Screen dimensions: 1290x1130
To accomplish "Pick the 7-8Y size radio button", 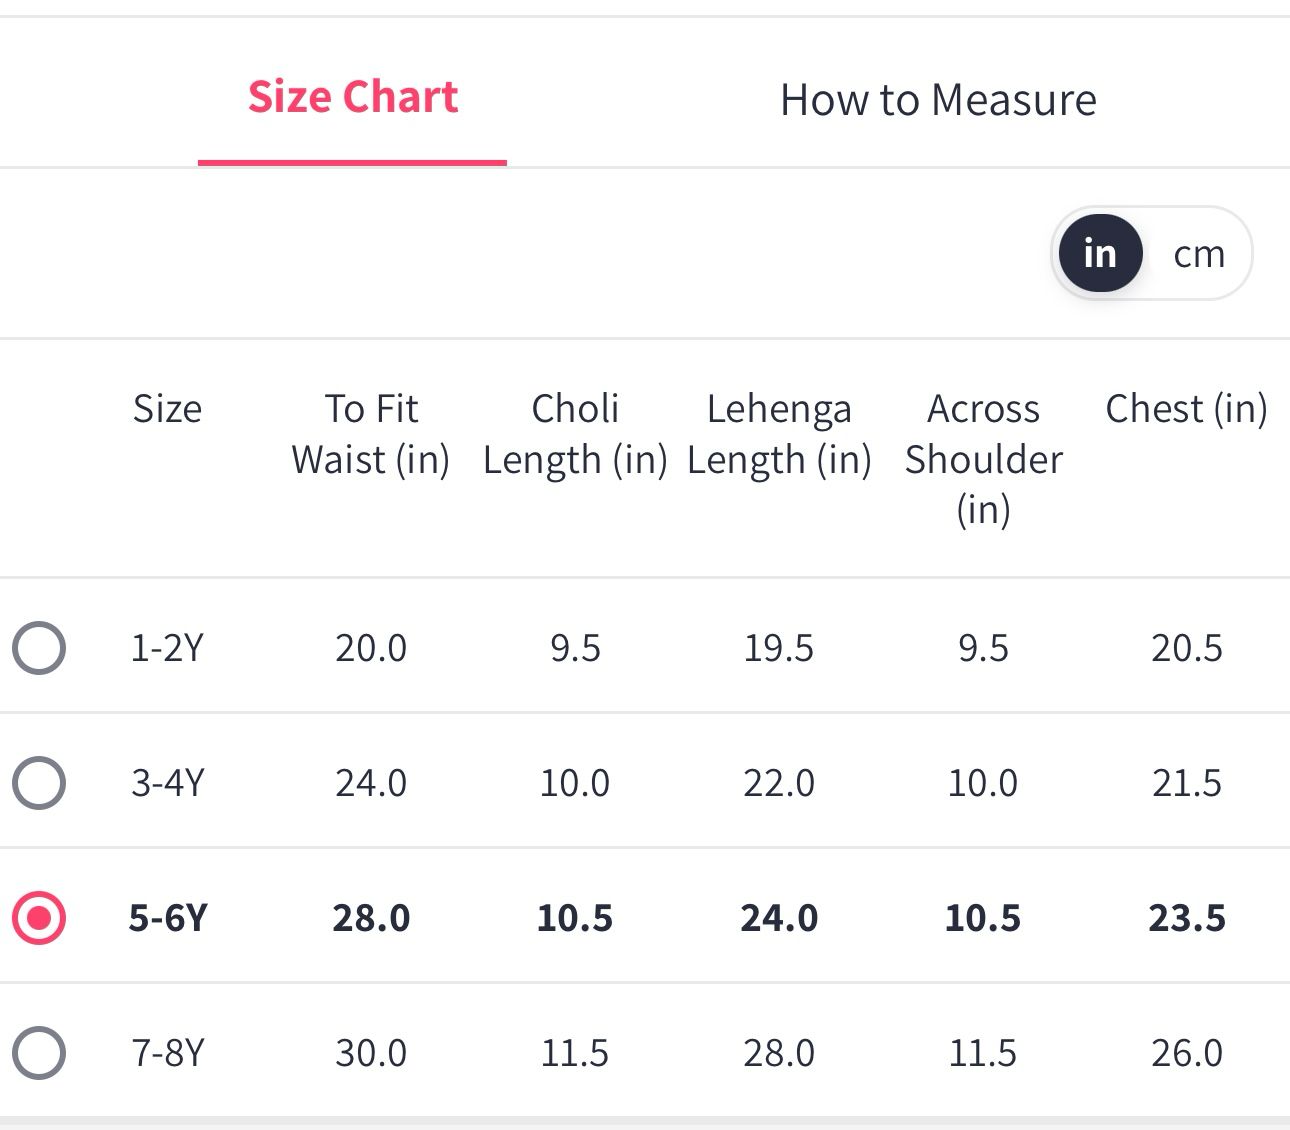I will click(x=39, y=1053).
